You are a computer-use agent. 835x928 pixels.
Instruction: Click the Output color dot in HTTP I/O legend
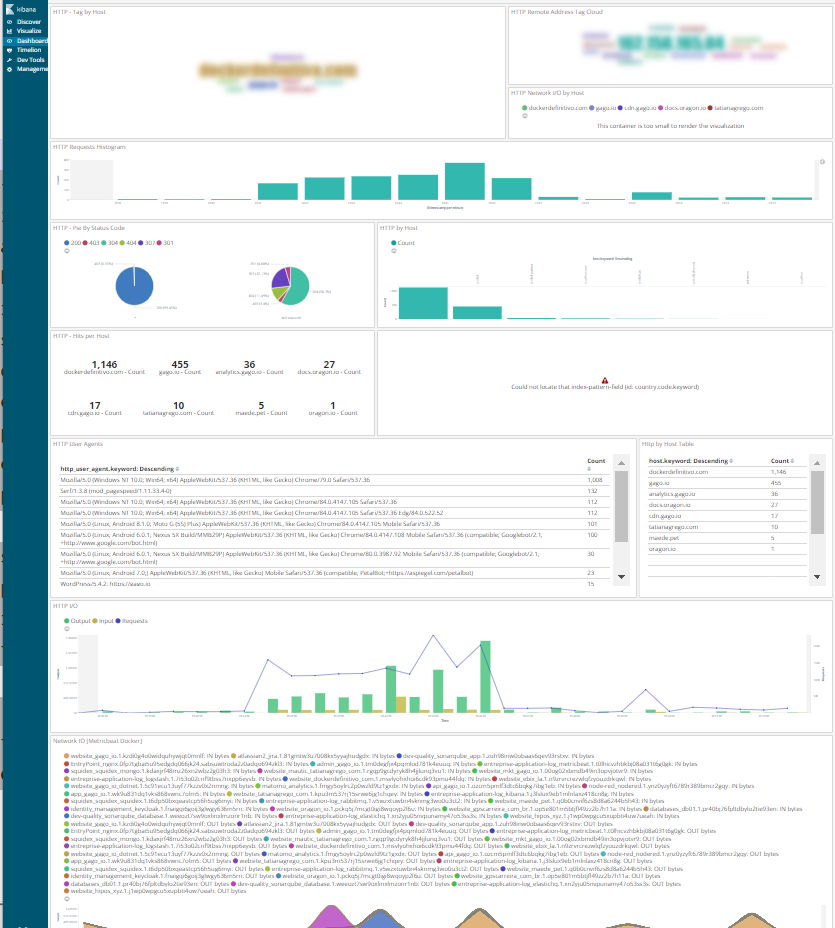coord(65,621)
